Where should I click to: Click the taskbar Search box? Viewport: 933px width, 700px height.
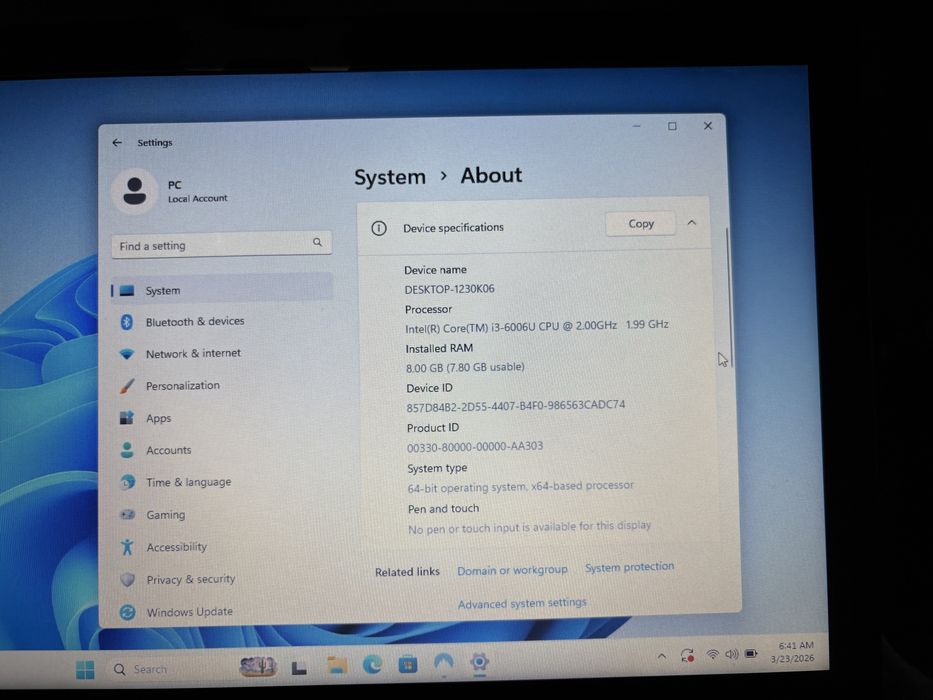tap(169, 669)
